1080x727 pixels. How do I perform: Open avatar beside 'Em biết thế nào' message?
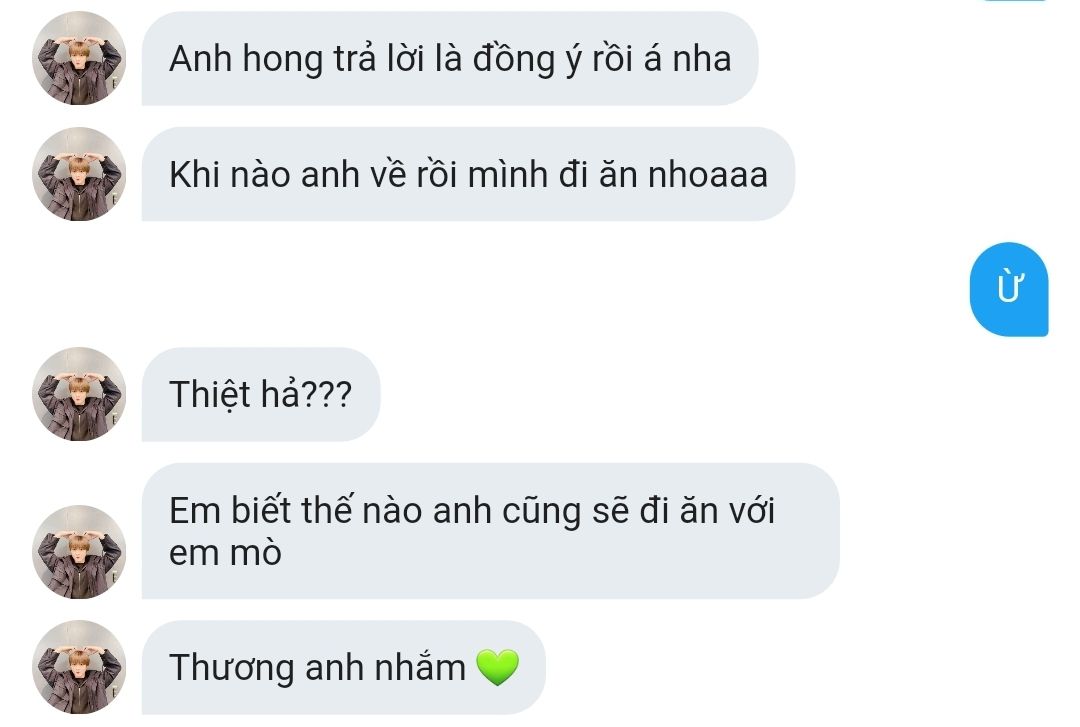79,551
